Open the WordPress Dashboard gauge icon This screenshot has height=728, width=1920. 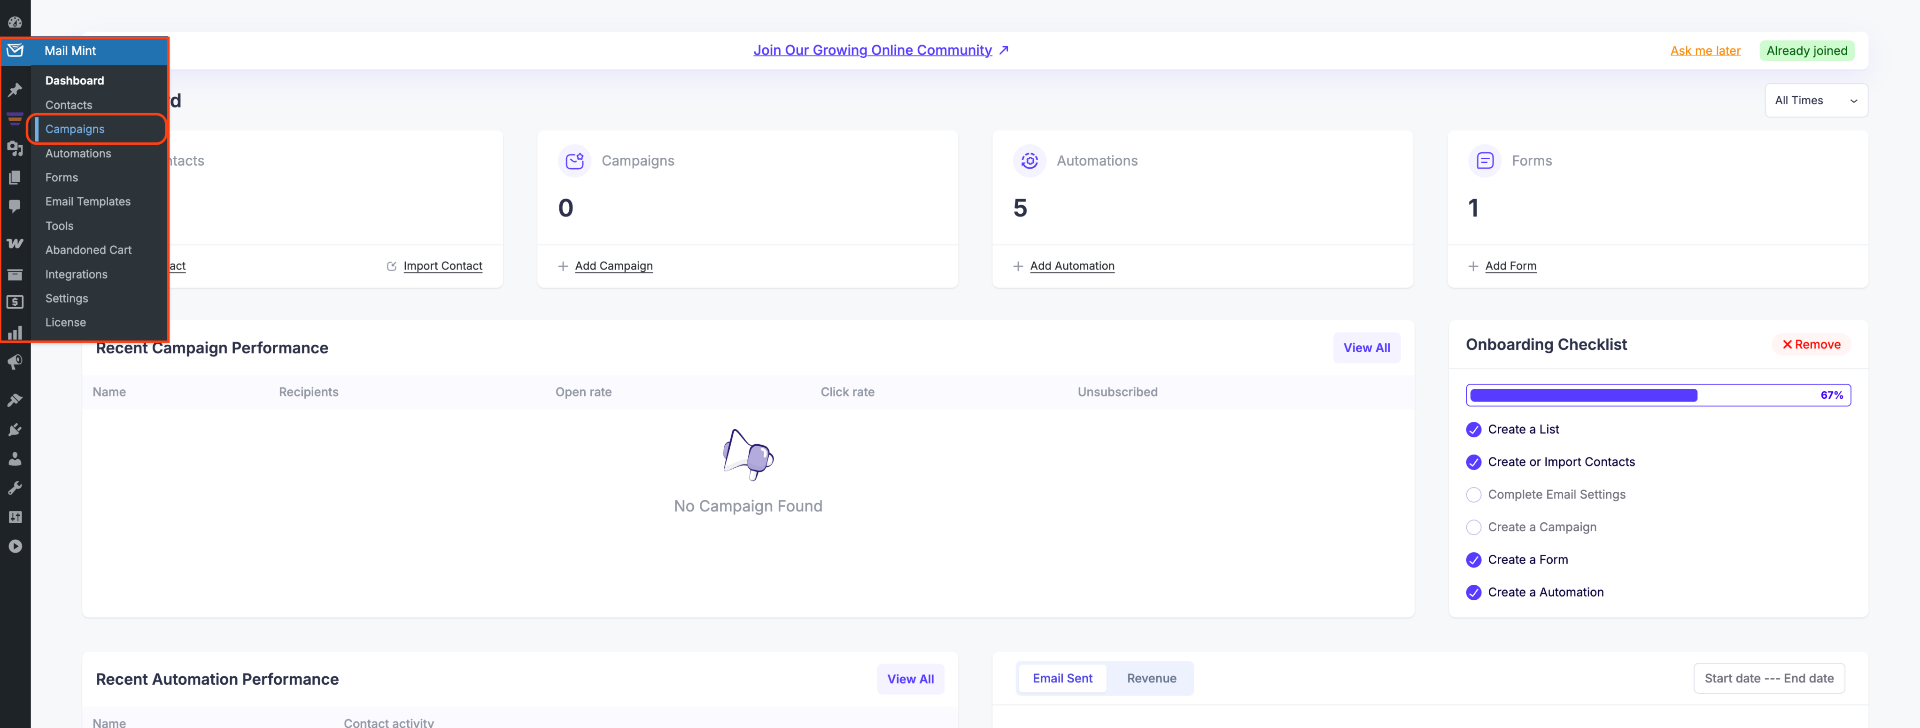15,21
